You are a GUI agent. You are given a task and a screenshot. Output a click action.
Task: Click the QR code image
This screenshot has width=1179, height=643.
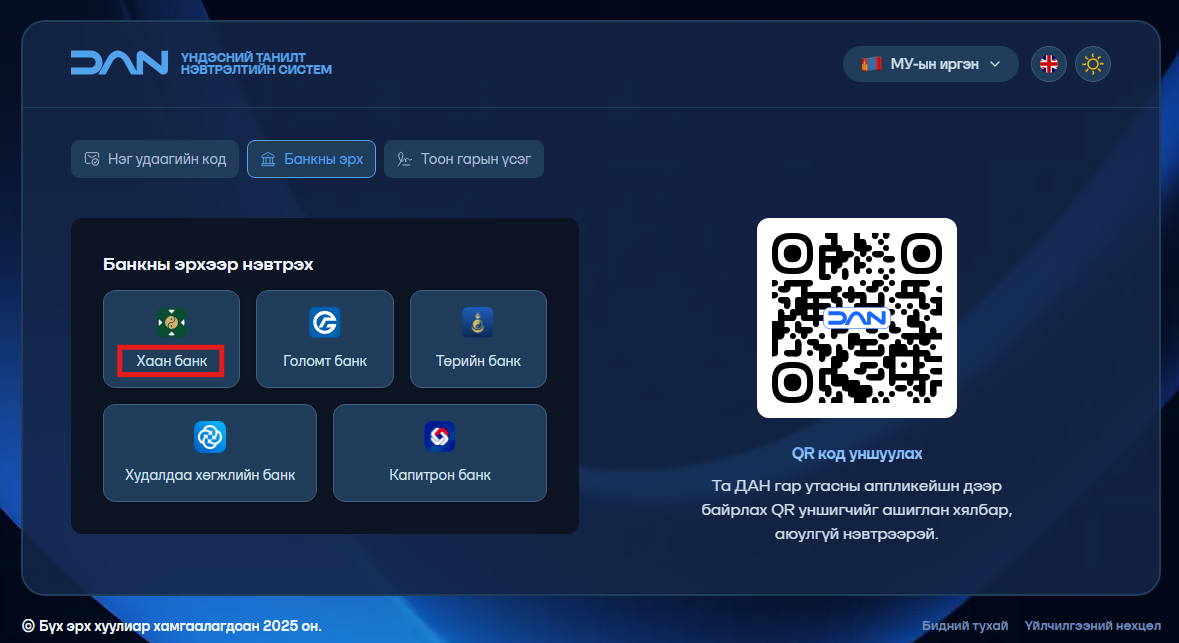856,318
